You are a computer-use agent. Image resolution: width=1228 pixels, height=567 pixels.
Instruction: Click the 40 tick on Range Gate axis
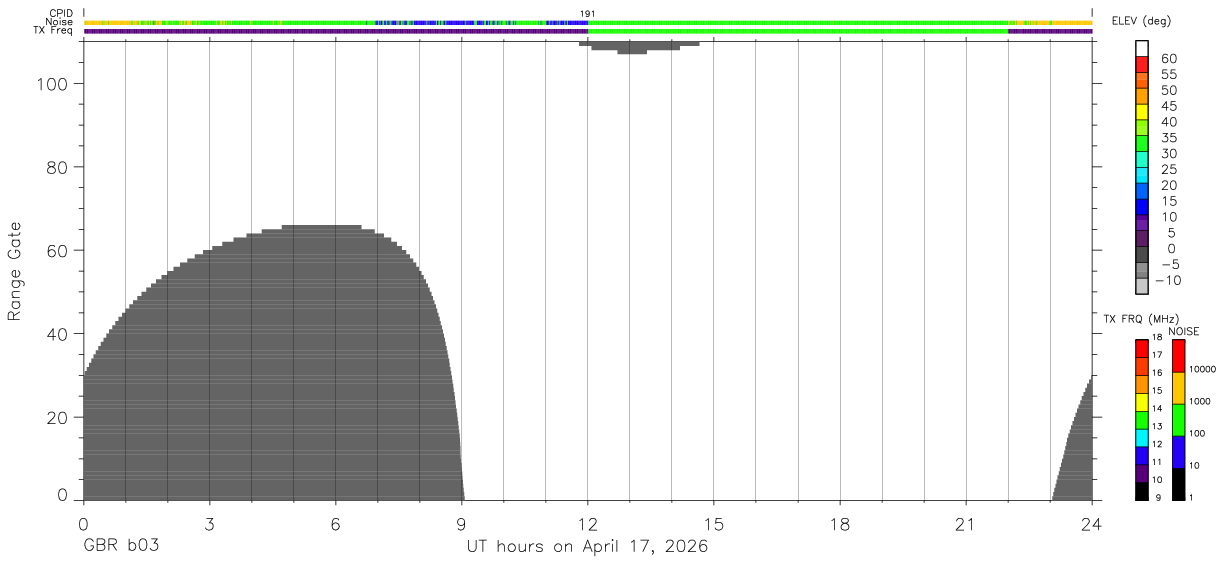(59, 333)
